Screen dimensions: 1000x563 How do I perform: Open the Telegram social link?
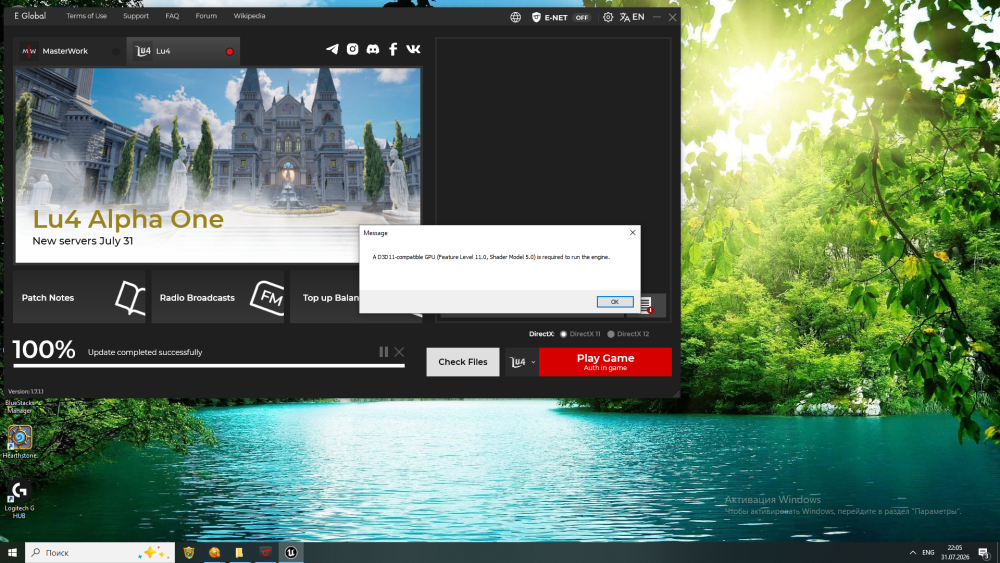(332, 49)
